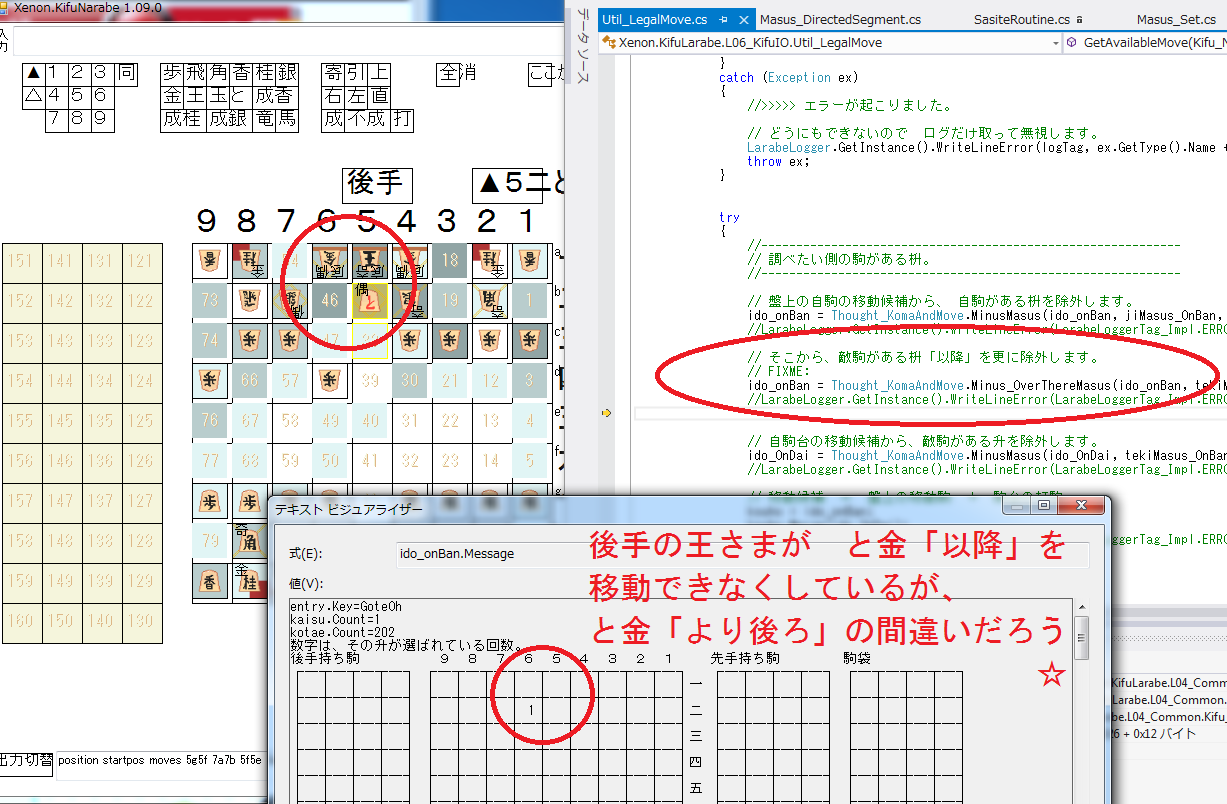Choose the 成銀 promoted silver button
Viewport: 1227px width, 804px height.
click(230, 120)
